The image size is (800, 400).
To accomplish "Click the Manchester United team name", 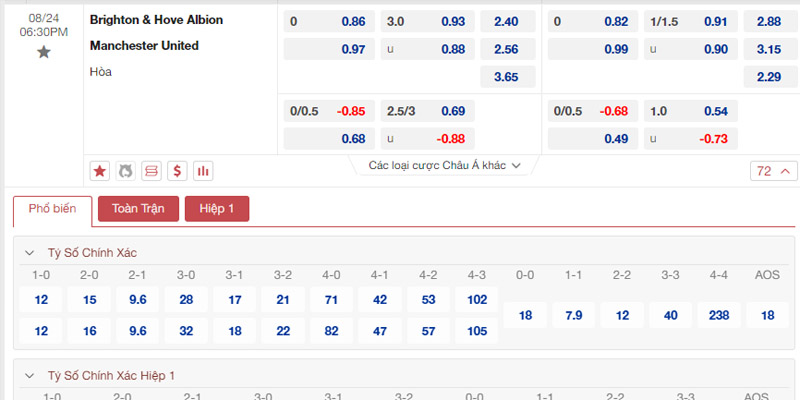I will [144, 46].
